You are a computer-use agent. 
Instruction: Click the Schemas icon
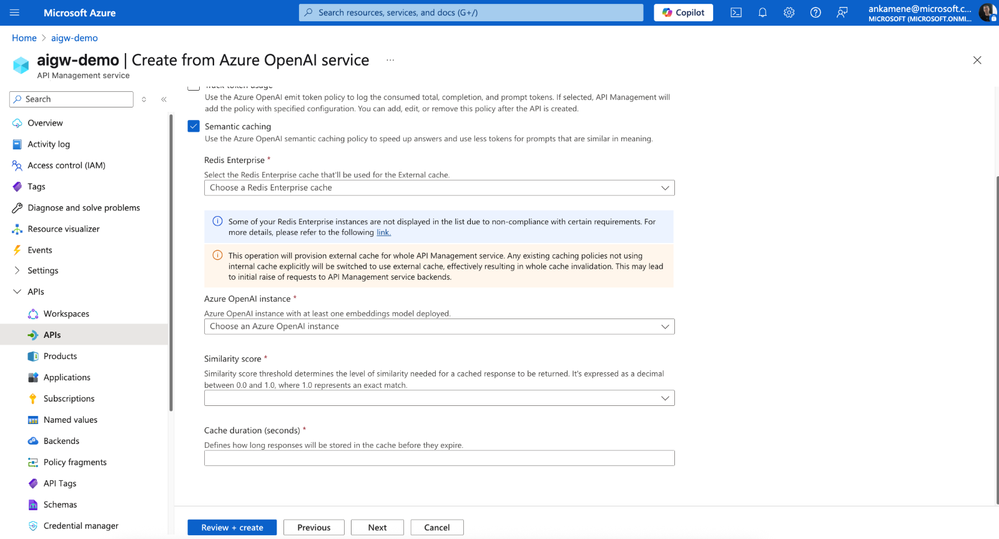point(33,505)
